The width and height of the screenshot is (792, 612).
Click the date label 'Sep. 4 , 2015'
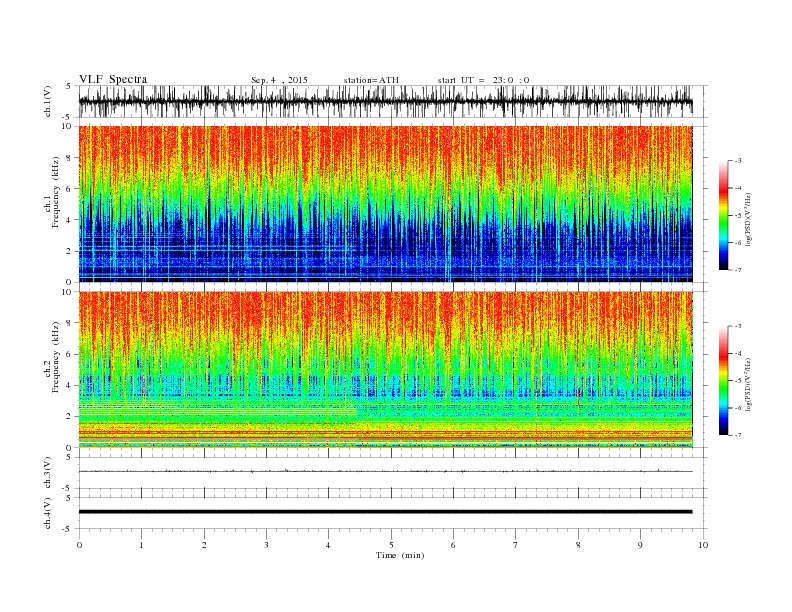point(279,80)
